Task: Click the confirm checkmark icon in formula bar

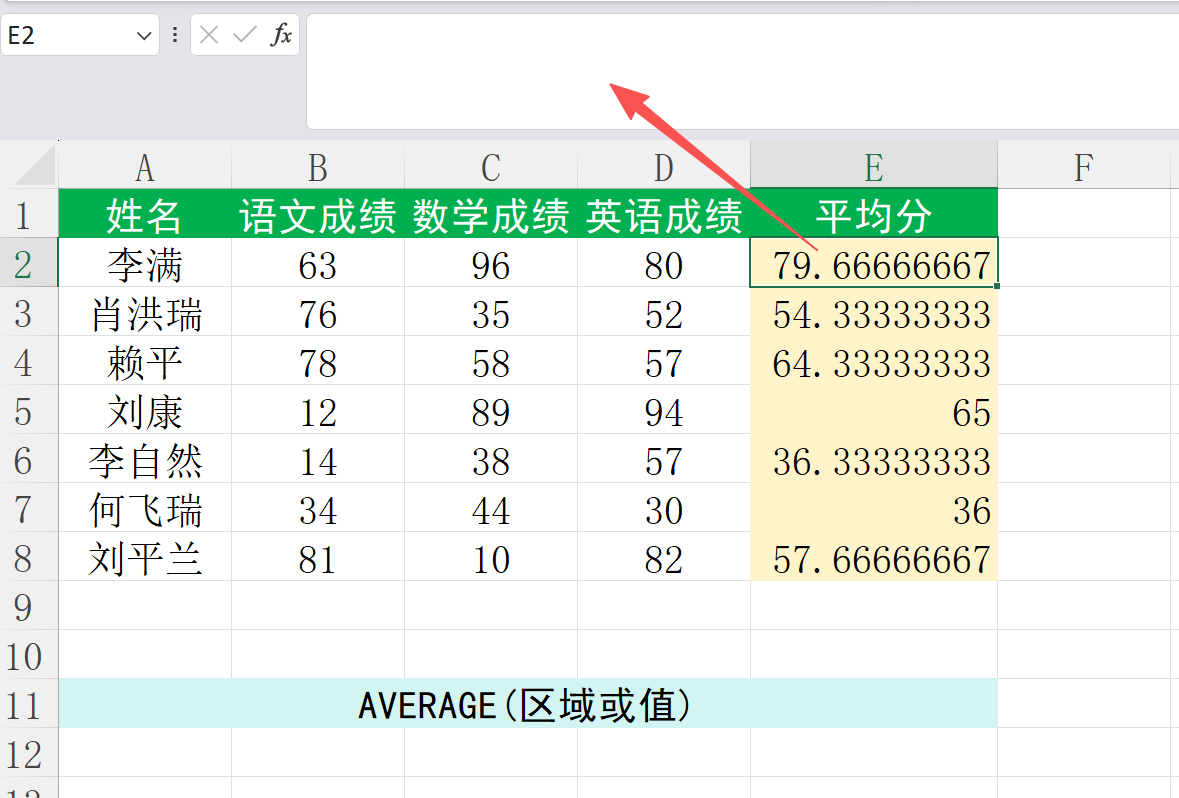Action: click(x=244, y=36)
